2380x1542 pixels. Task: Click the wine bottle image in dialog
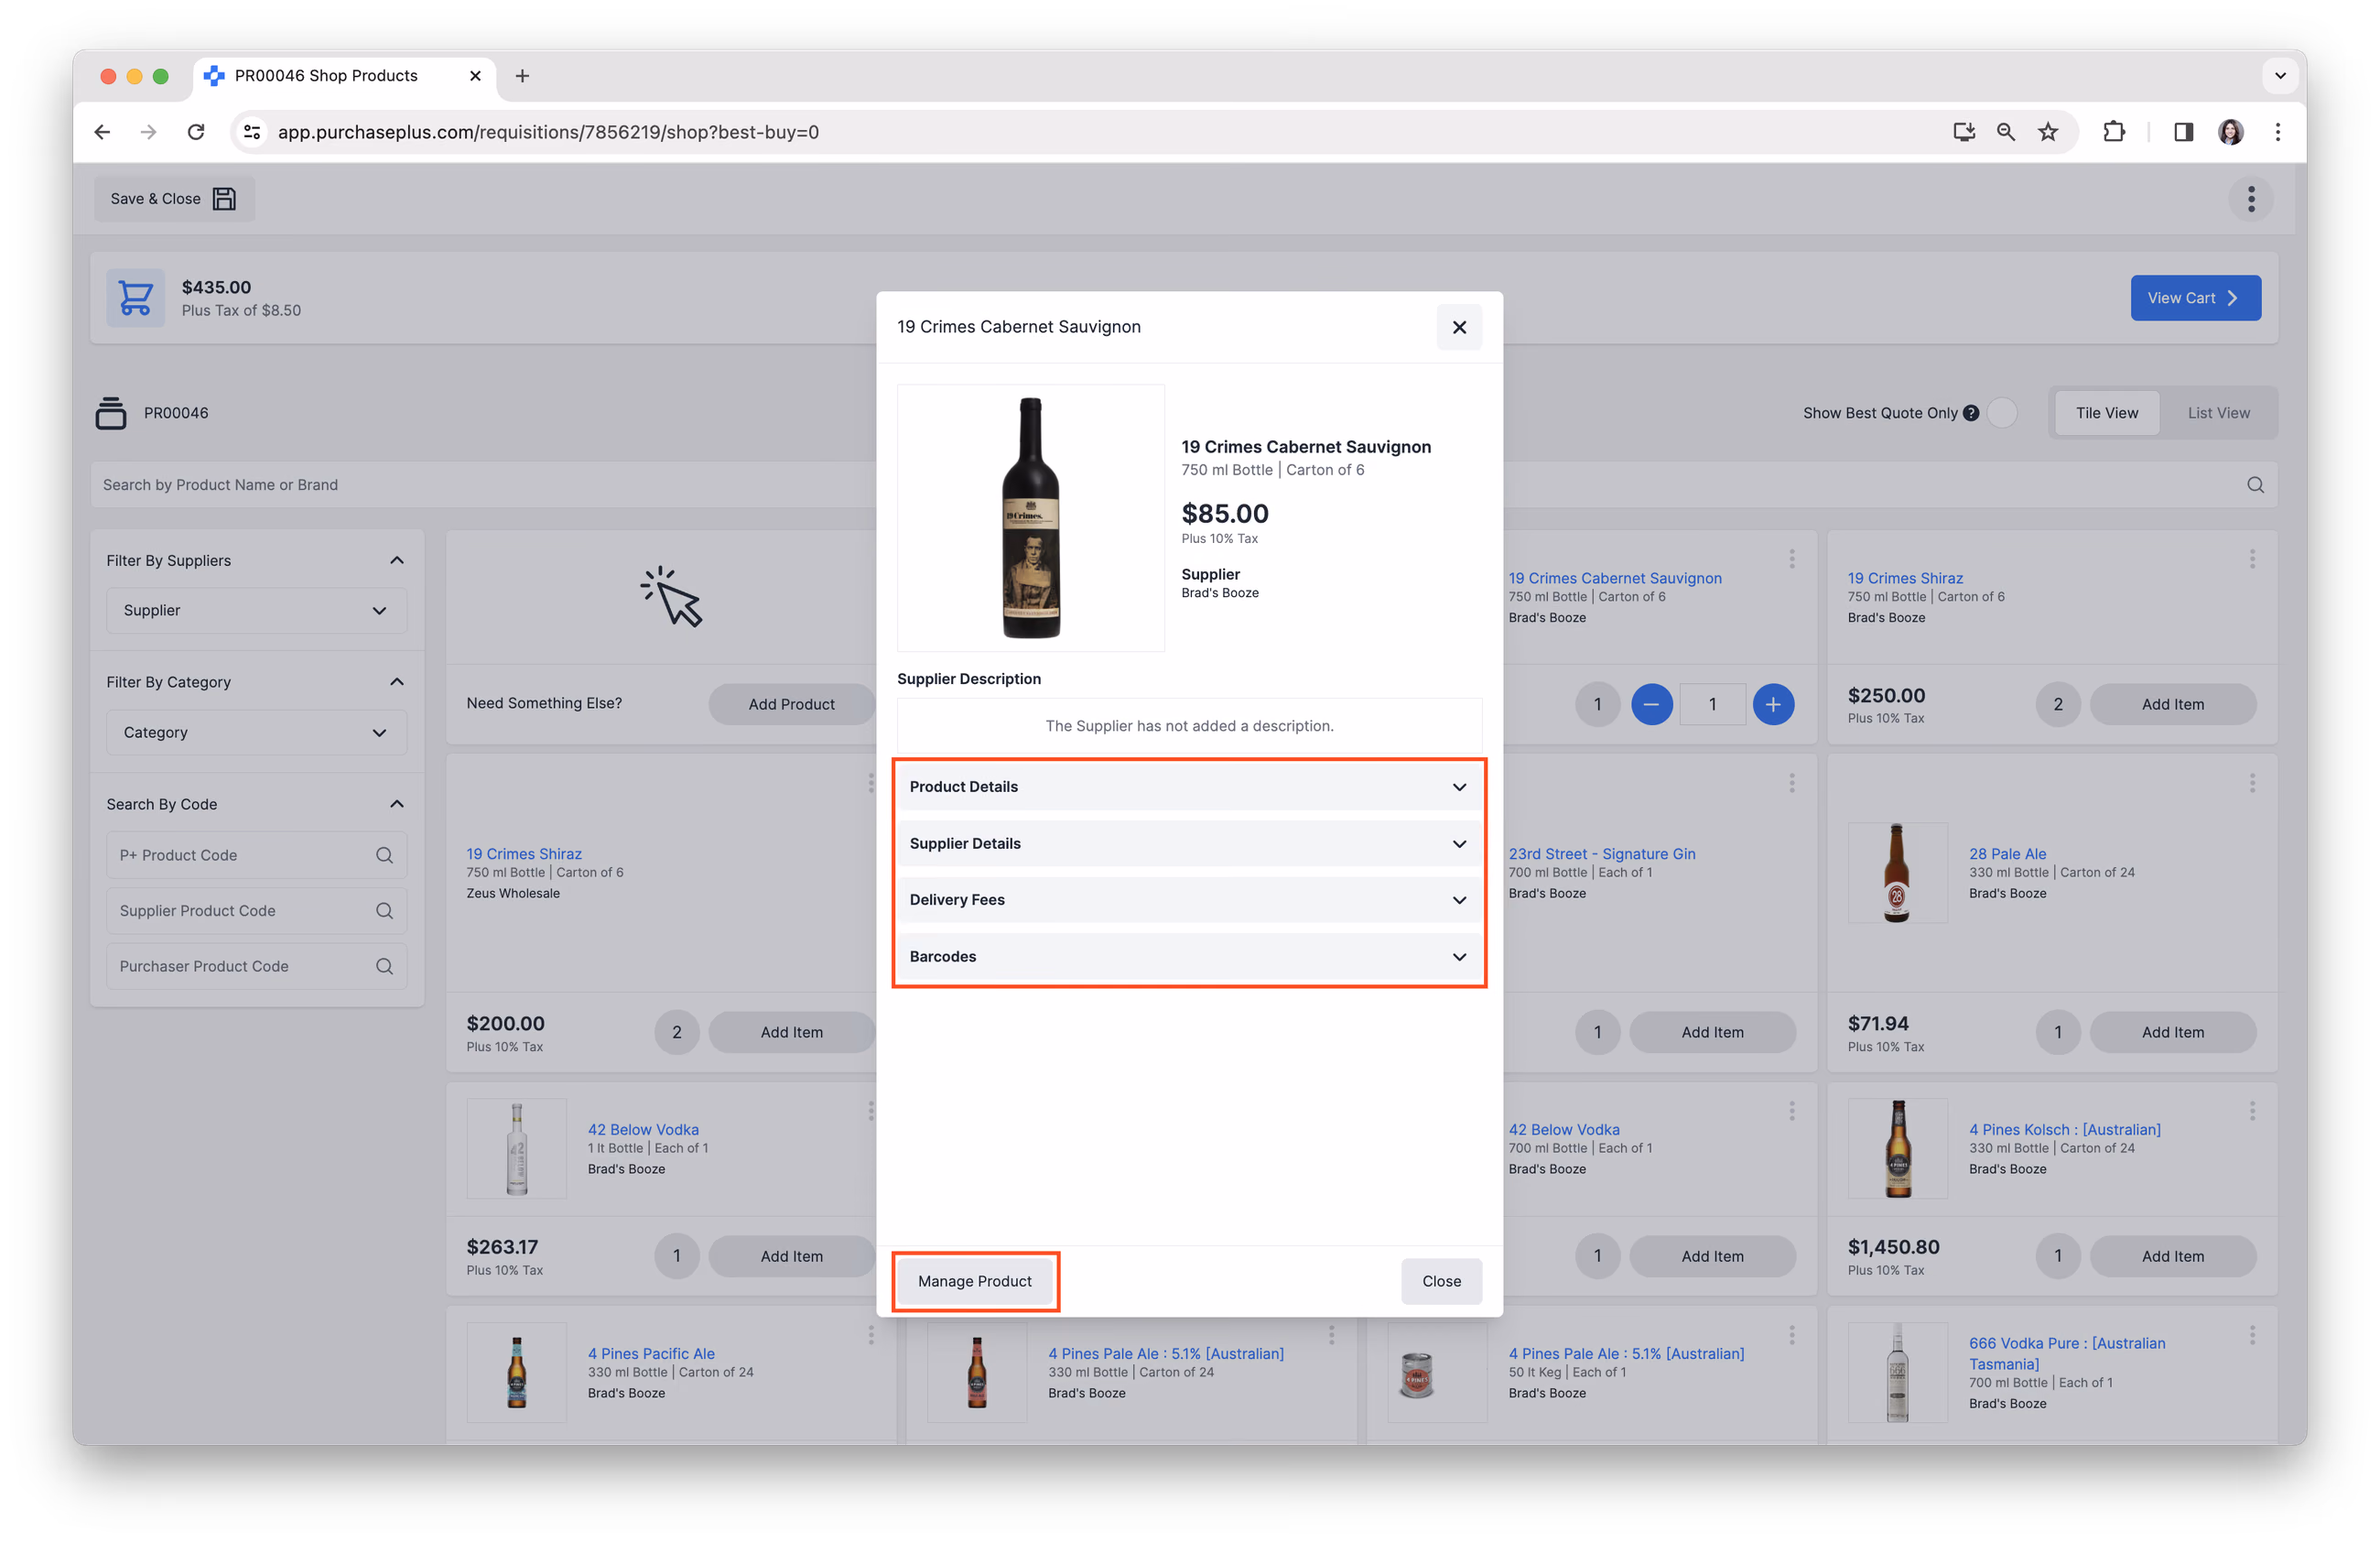click(1031, 518)
